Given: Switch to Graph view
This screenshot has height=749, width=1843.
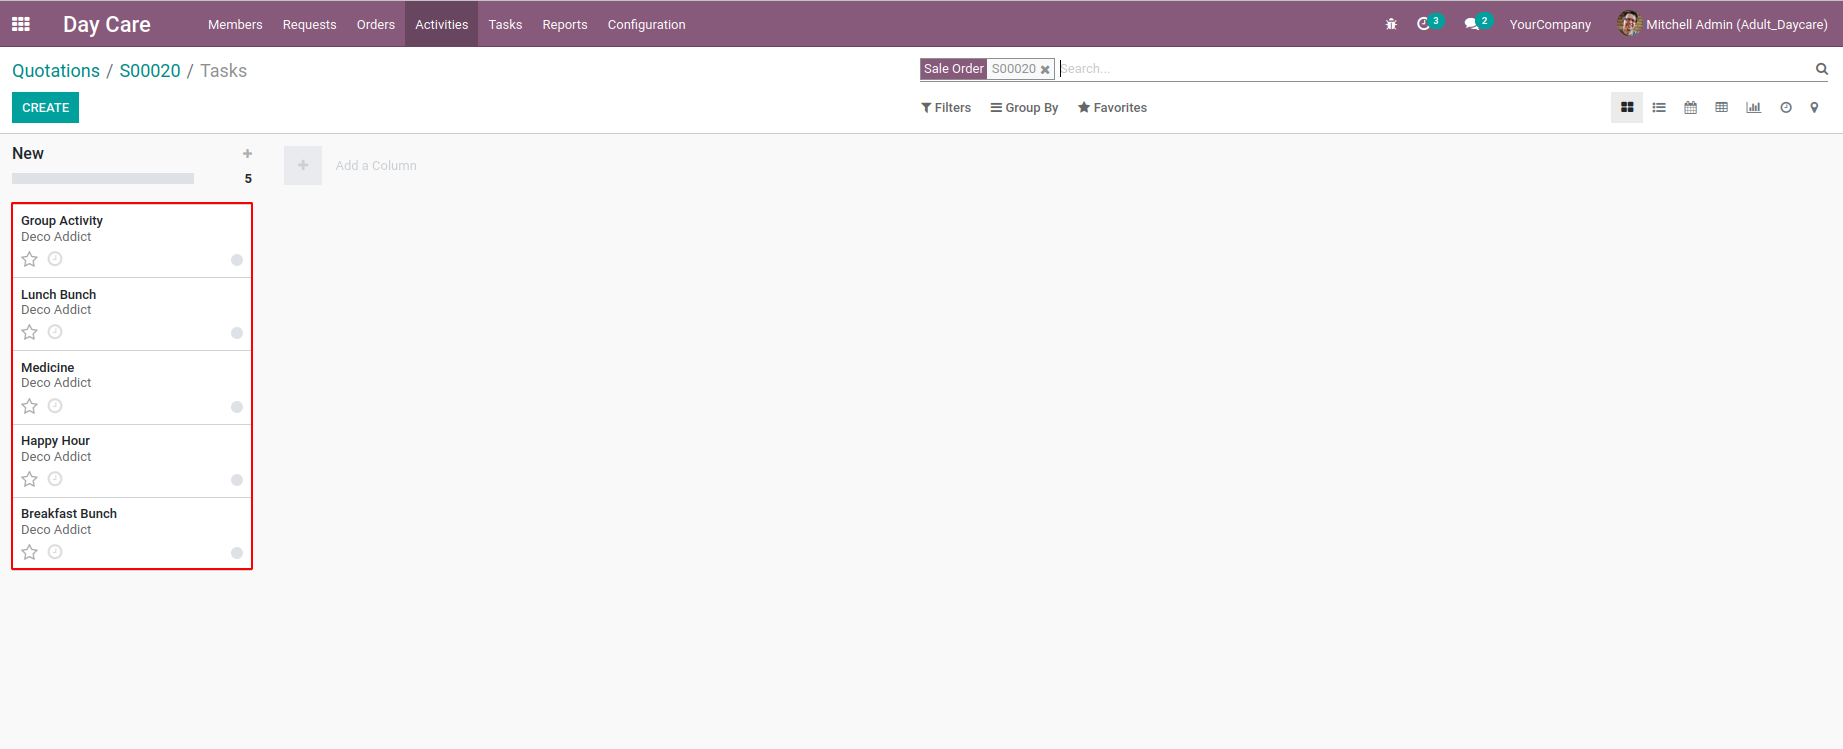Looking at the screenshot, I should pyautogui.click(x=1753, y=107).
